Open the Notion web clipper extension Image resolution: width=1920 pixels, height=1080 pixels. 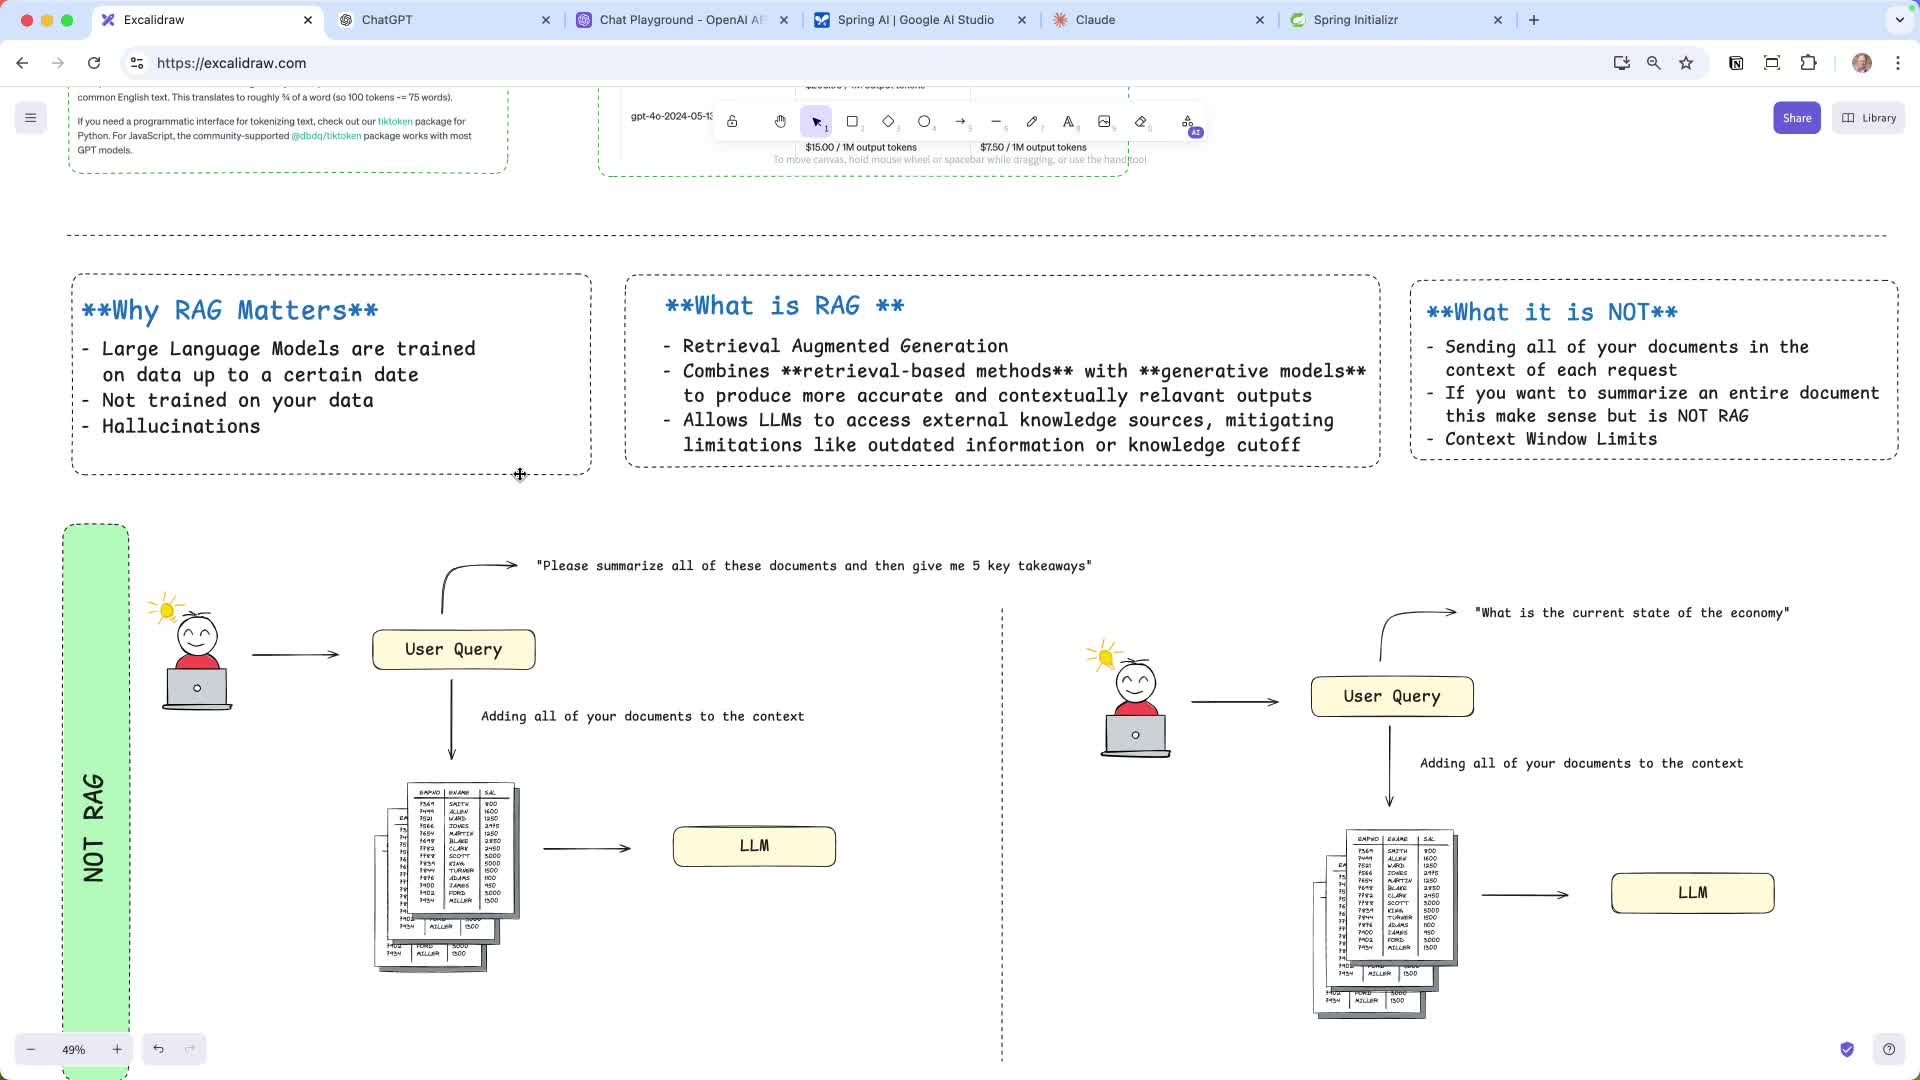pyautogui.click(x=1736, y=63)
